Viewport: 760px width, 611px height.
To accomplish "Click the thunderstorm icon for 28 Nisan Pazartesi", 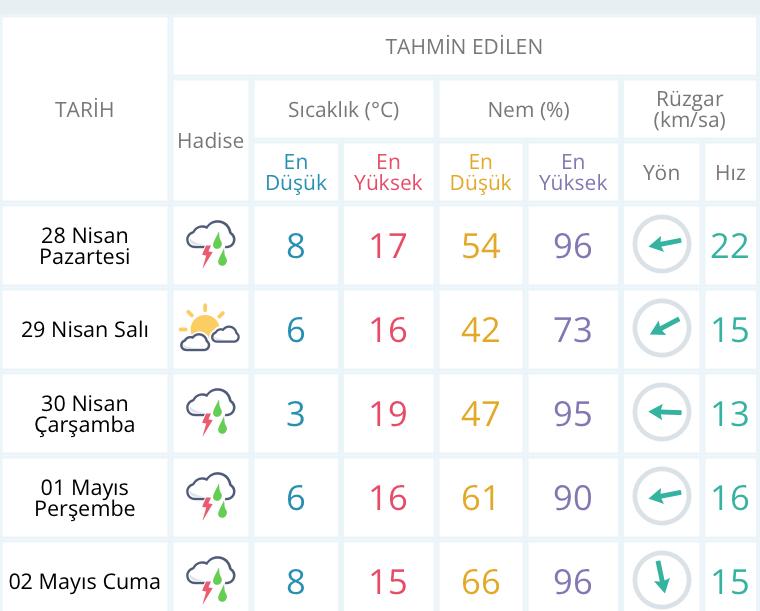I will (210, 246).
